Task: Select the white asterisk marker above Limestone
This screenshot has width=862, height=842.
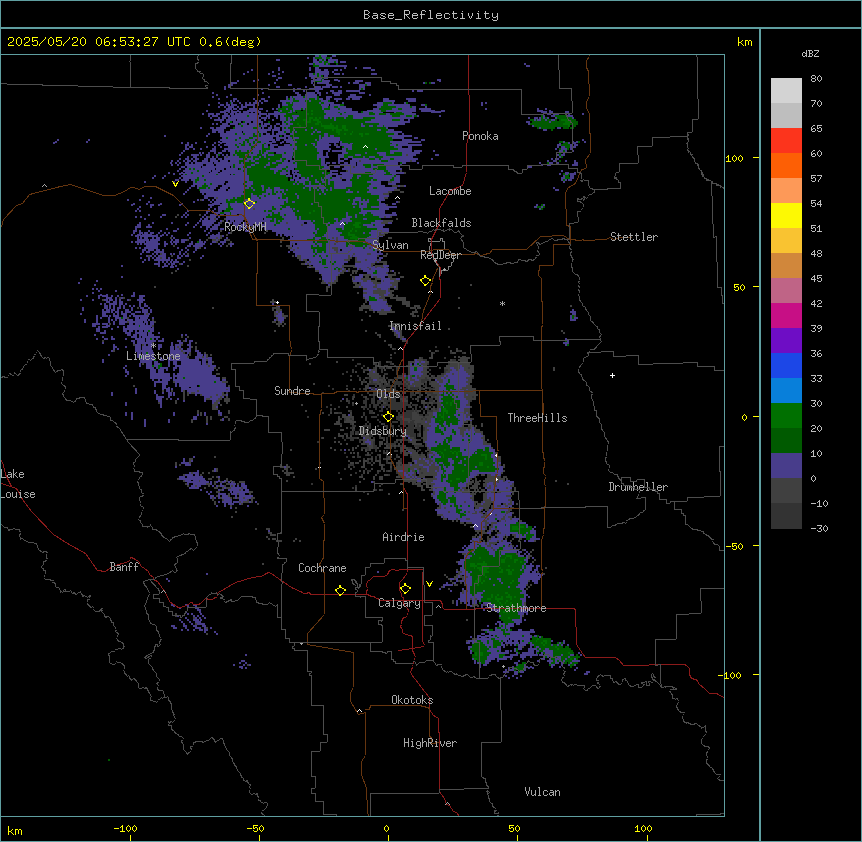Action: click(x=153, y=346)
